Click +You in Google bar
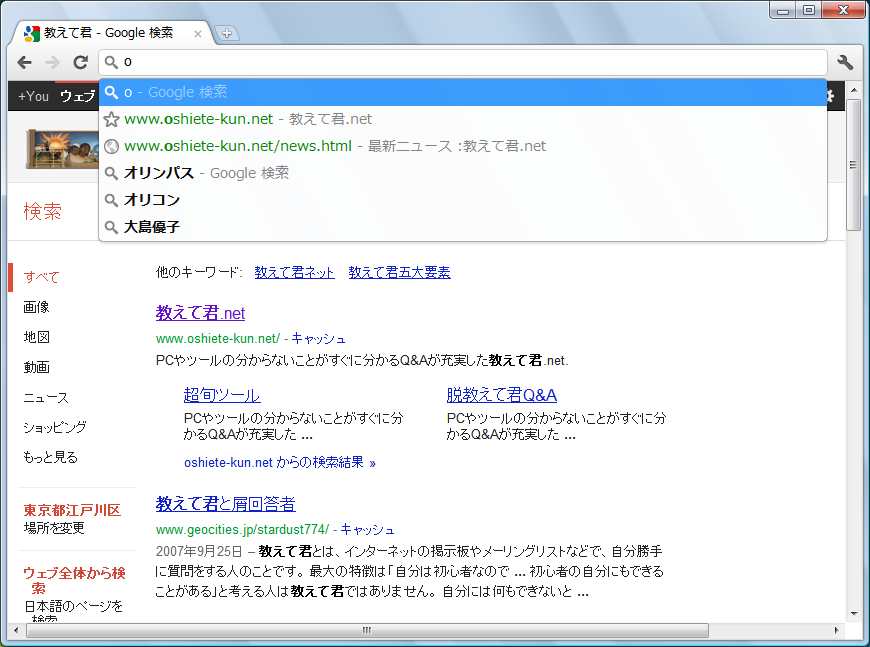The width and height of the screenshot is (870, 647). point(33,96)
